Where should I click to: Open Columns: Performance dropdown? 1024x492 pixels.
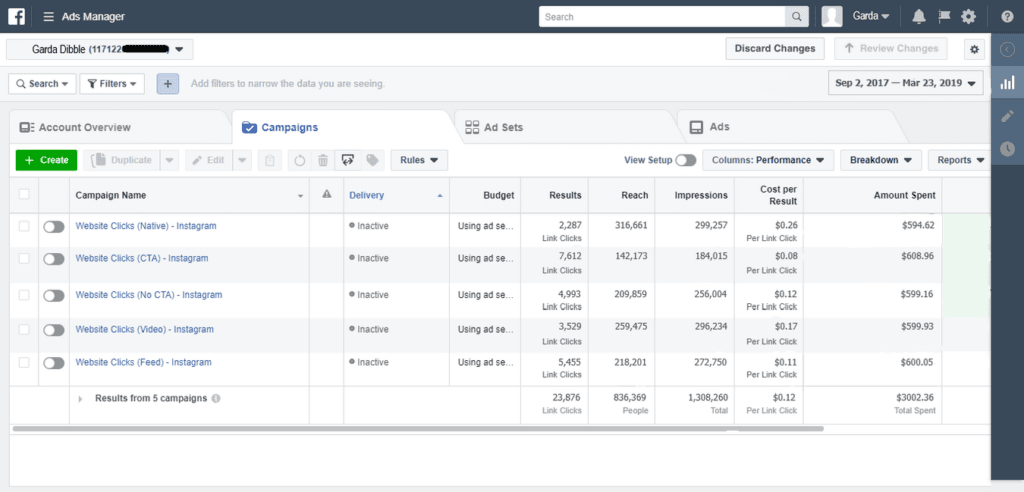768,160
